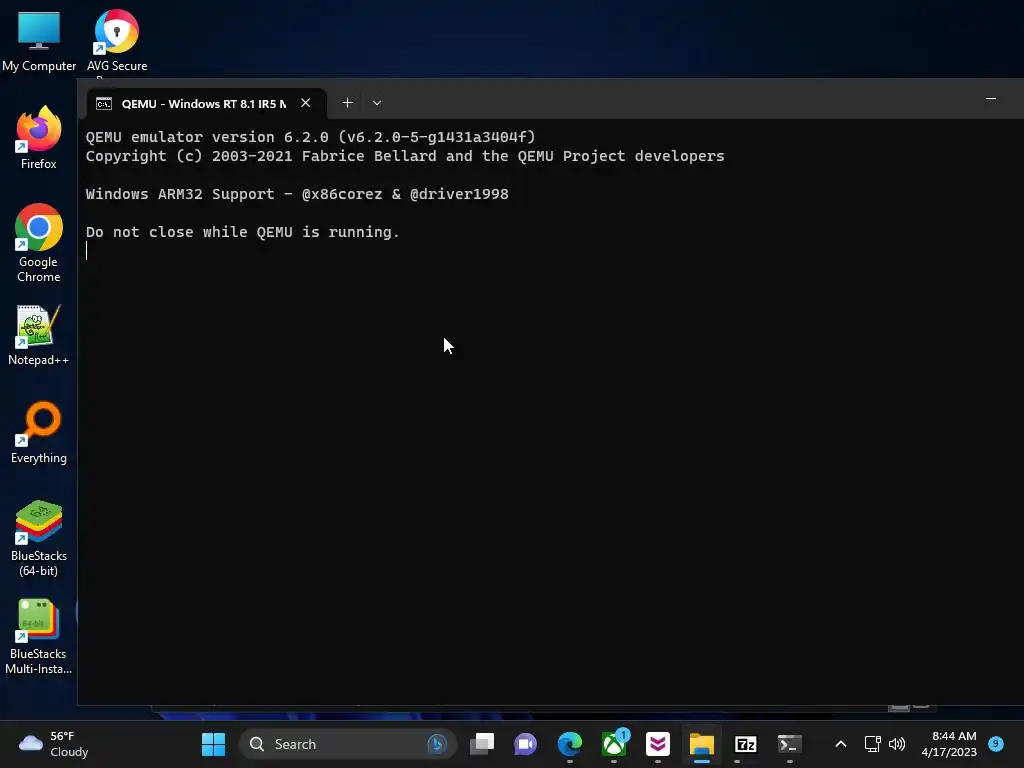
Task: Launch Google Chrome desktop shortcut
Action: tap(39, 243)
